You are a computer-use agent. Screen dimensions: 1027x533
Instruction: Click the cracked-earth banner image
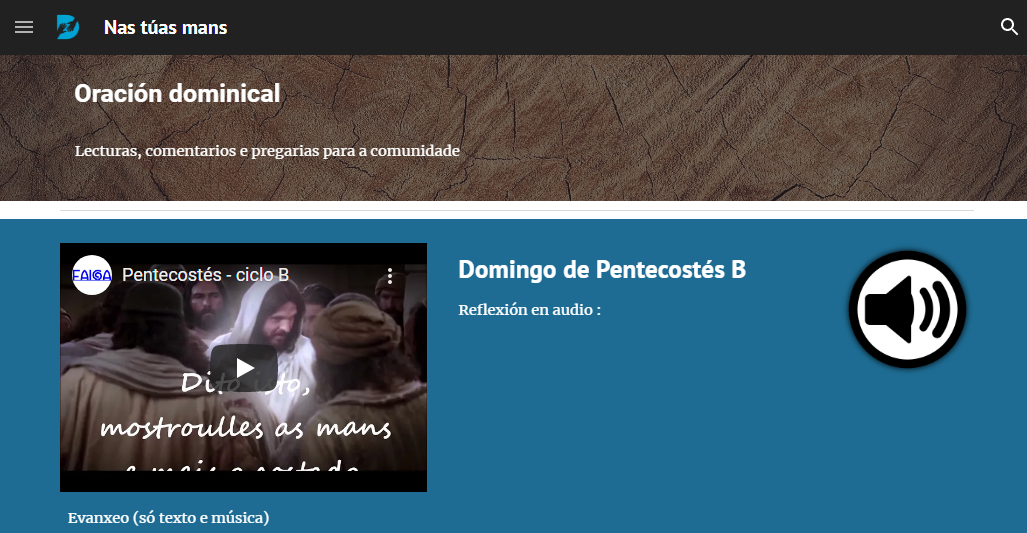(x=720, y=128)
